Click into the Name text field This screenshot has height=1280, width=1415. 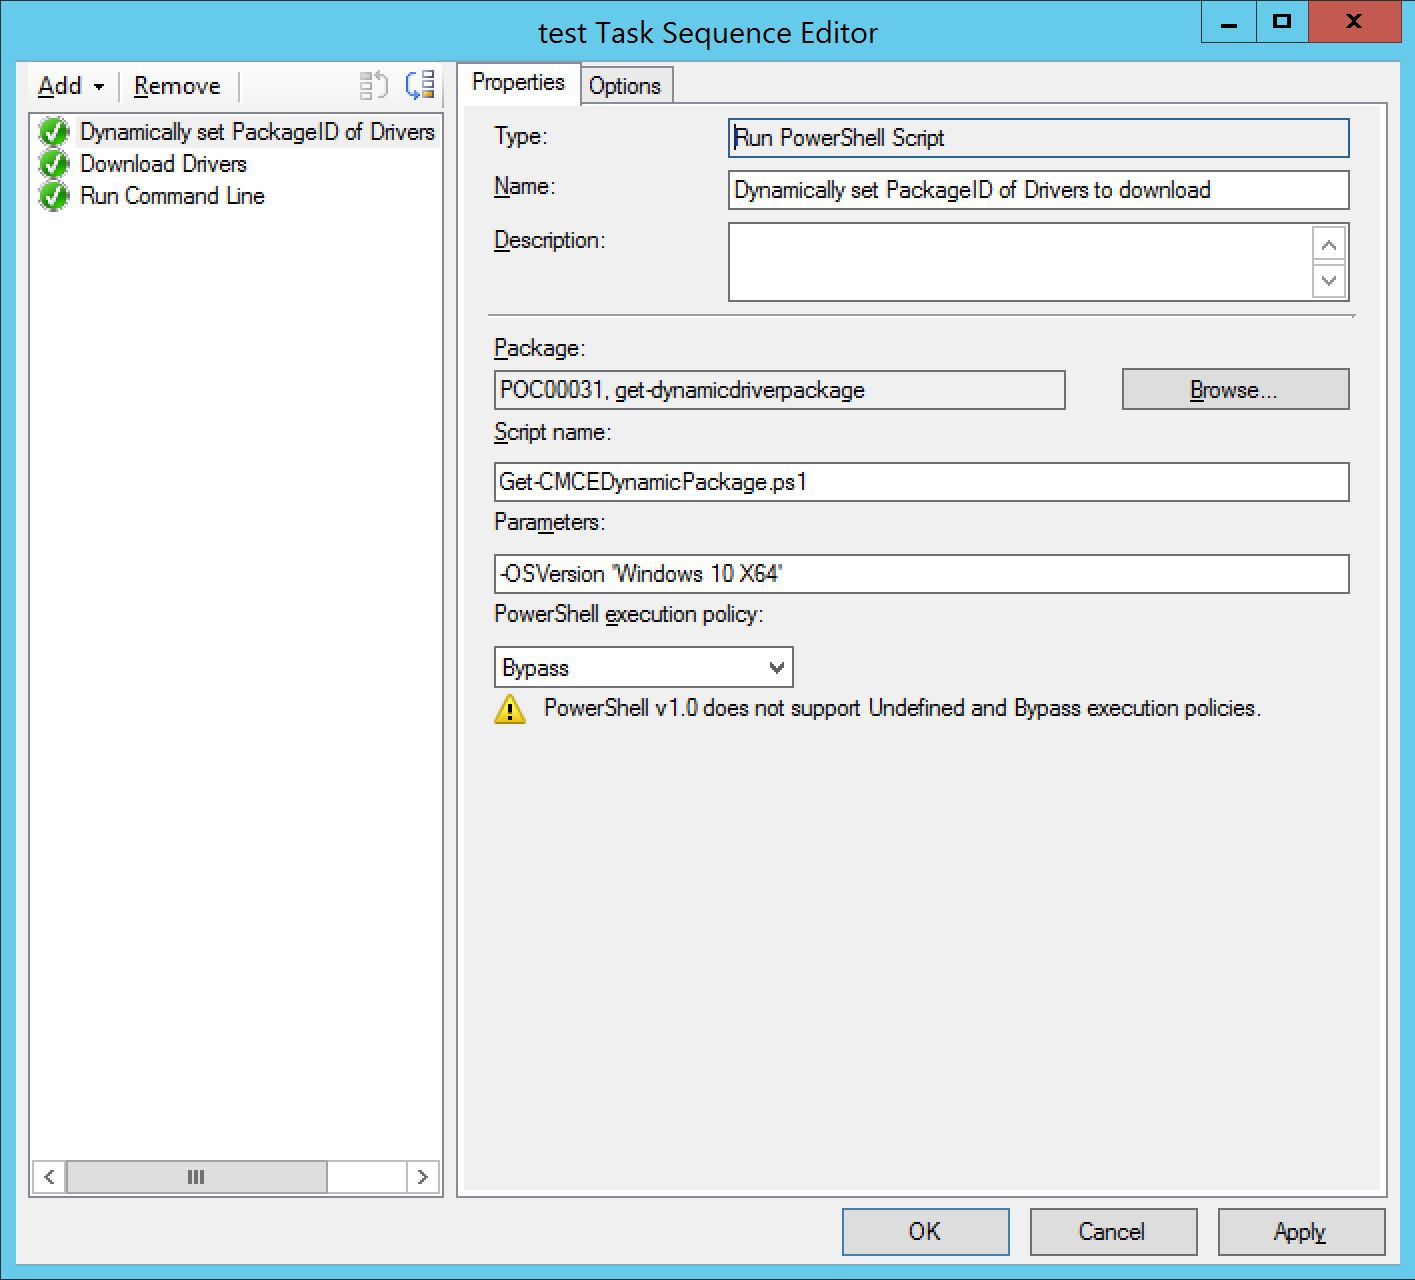[1038, 190]
